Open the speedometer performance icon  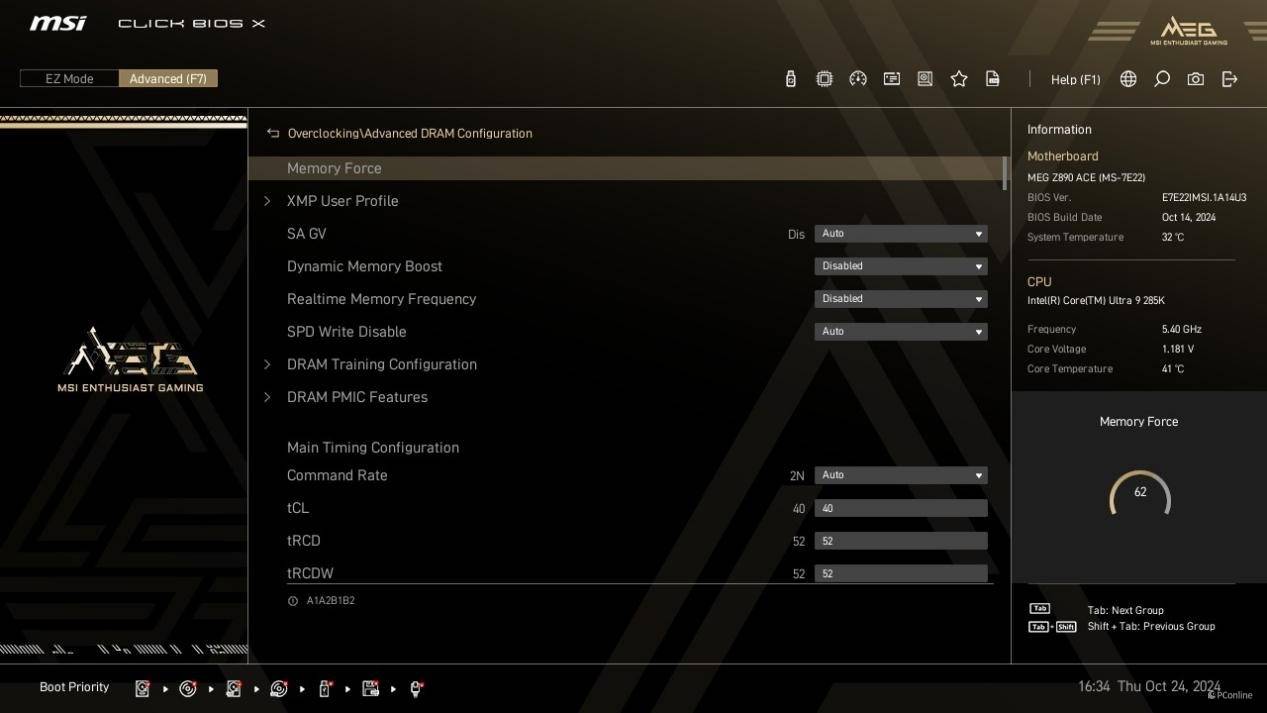(x=858, y=79)
